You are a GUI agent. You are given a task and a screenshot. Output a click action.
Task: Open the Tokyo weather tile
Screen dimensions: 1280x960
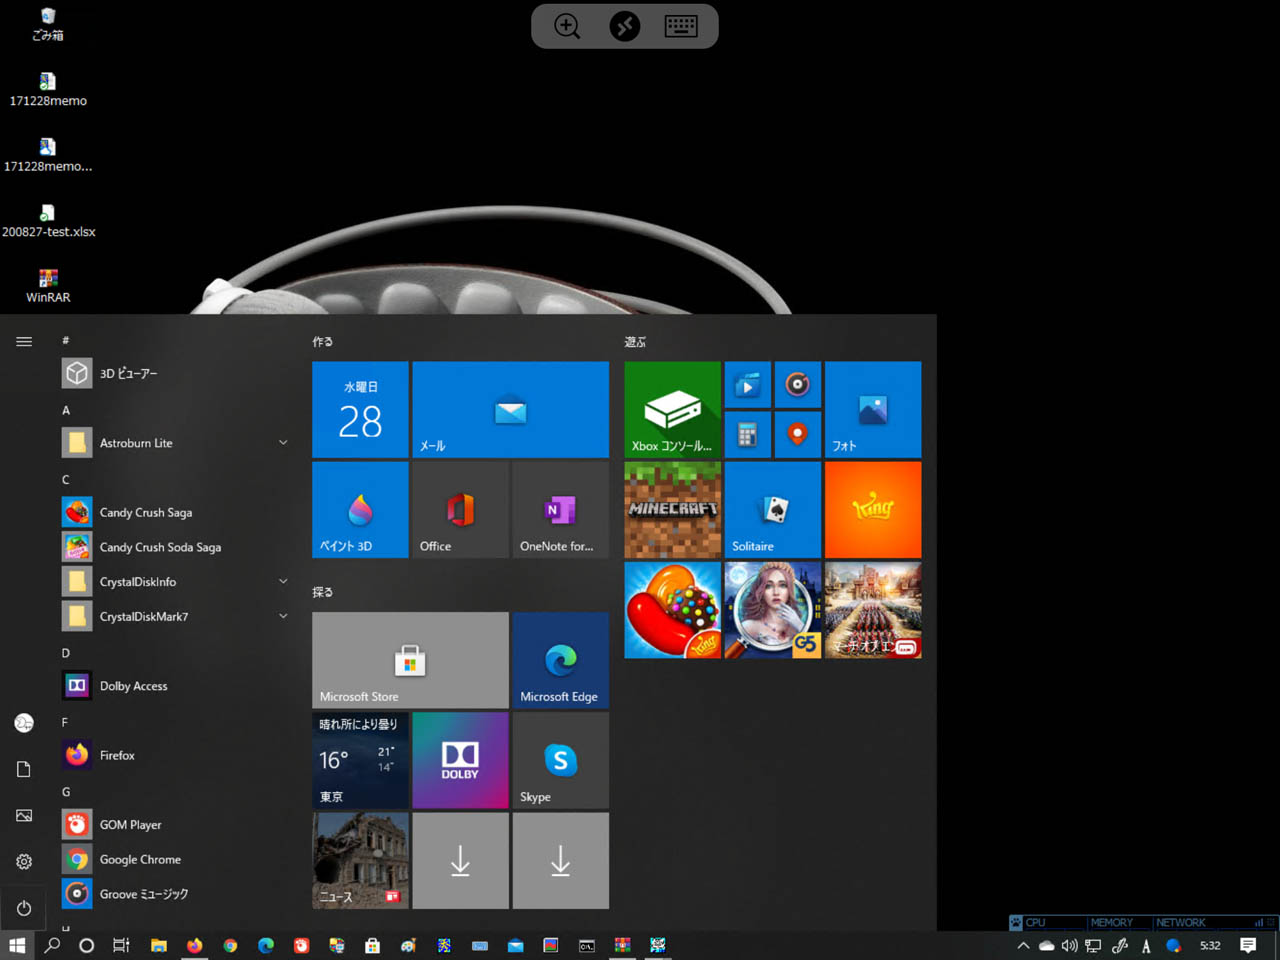click(360, 760)
